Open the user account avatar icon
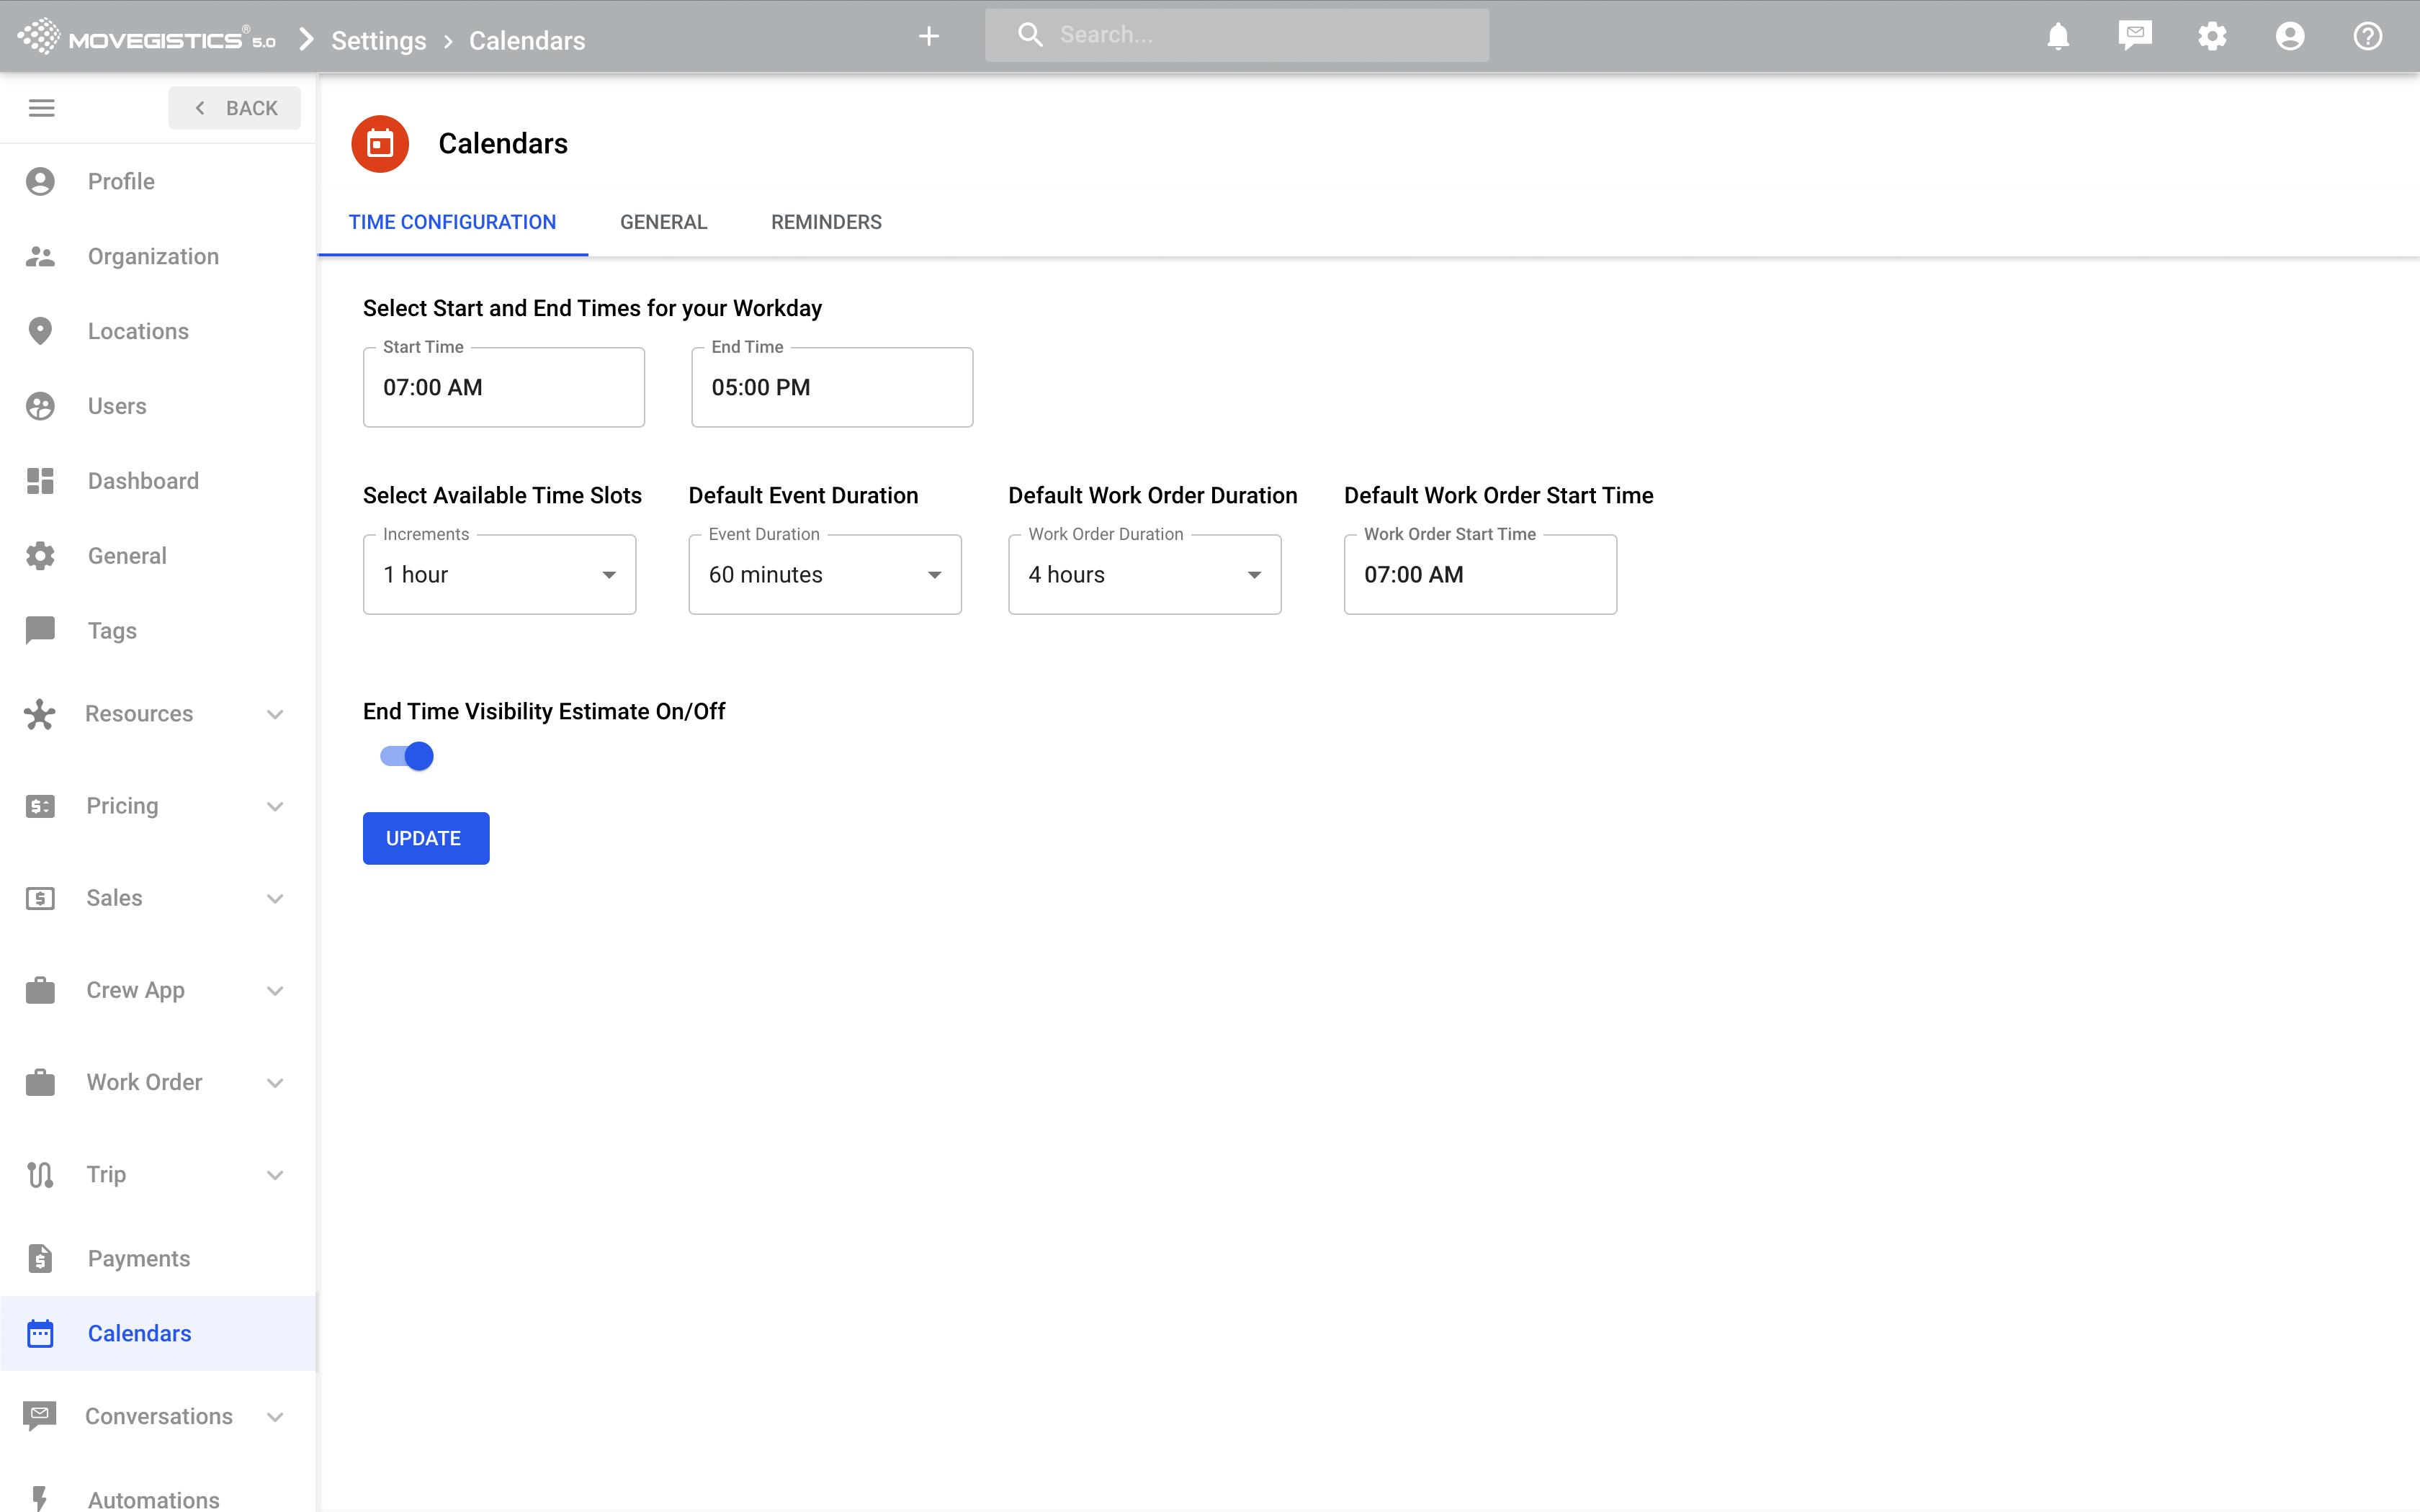This screenshot has width=2420, height=1512. [2289, 37]
